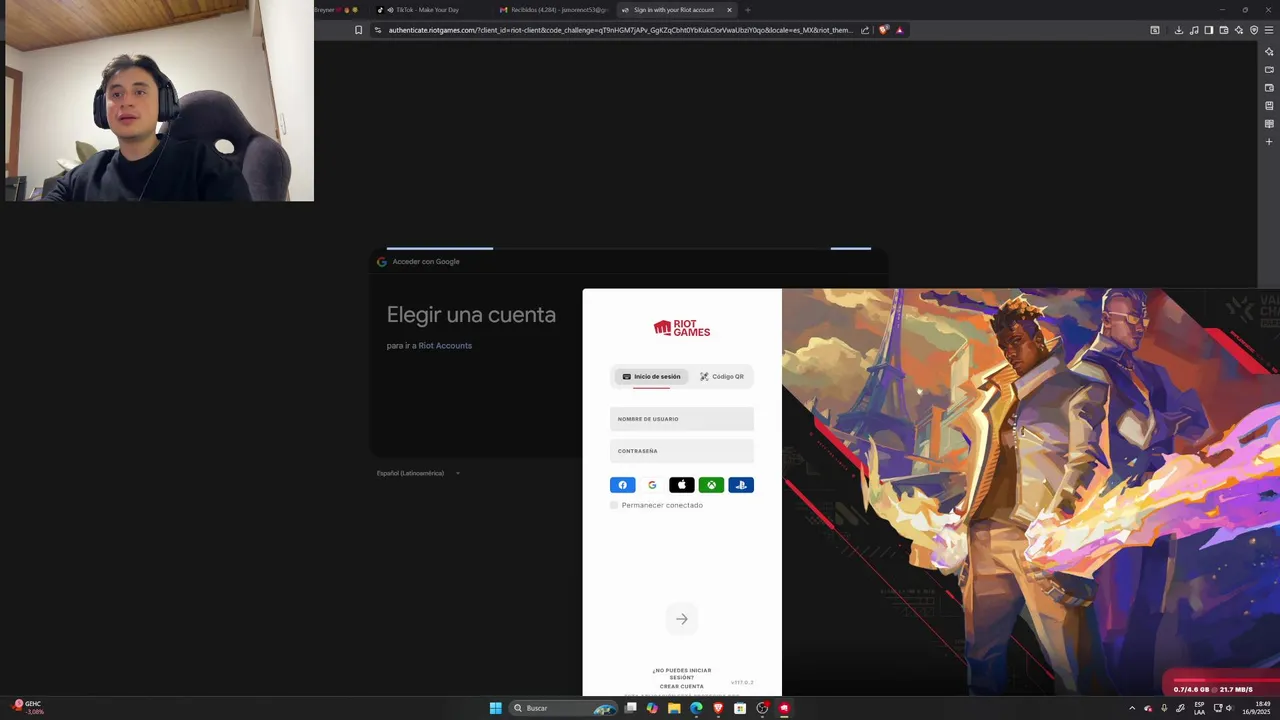Open File Explorer from the taskbar

coord(674,708)
